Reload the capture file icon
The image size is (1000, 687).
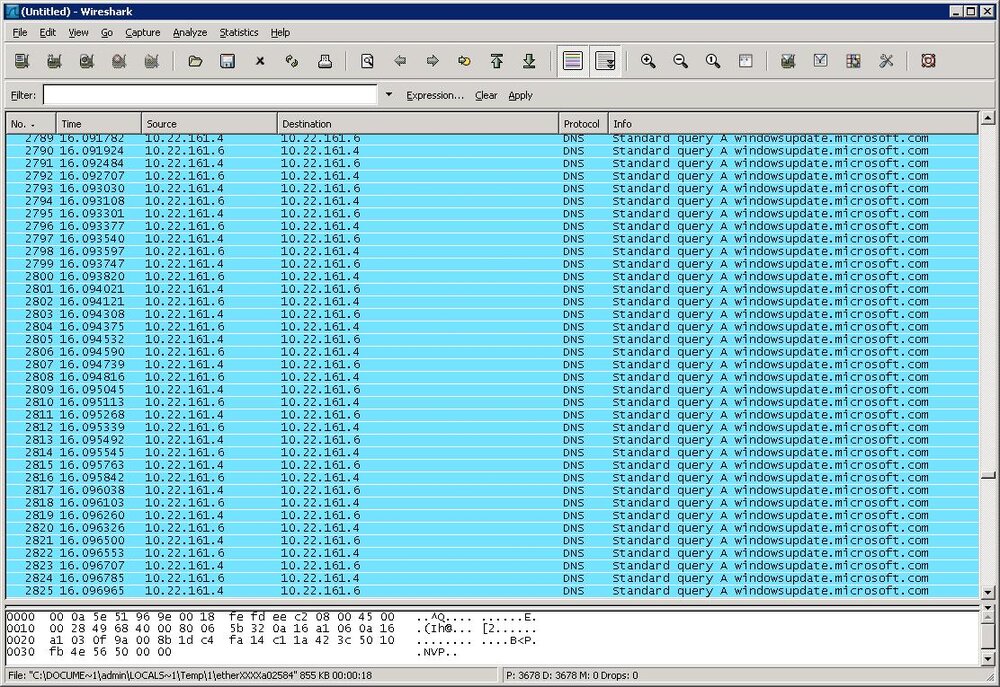[292, 61]
